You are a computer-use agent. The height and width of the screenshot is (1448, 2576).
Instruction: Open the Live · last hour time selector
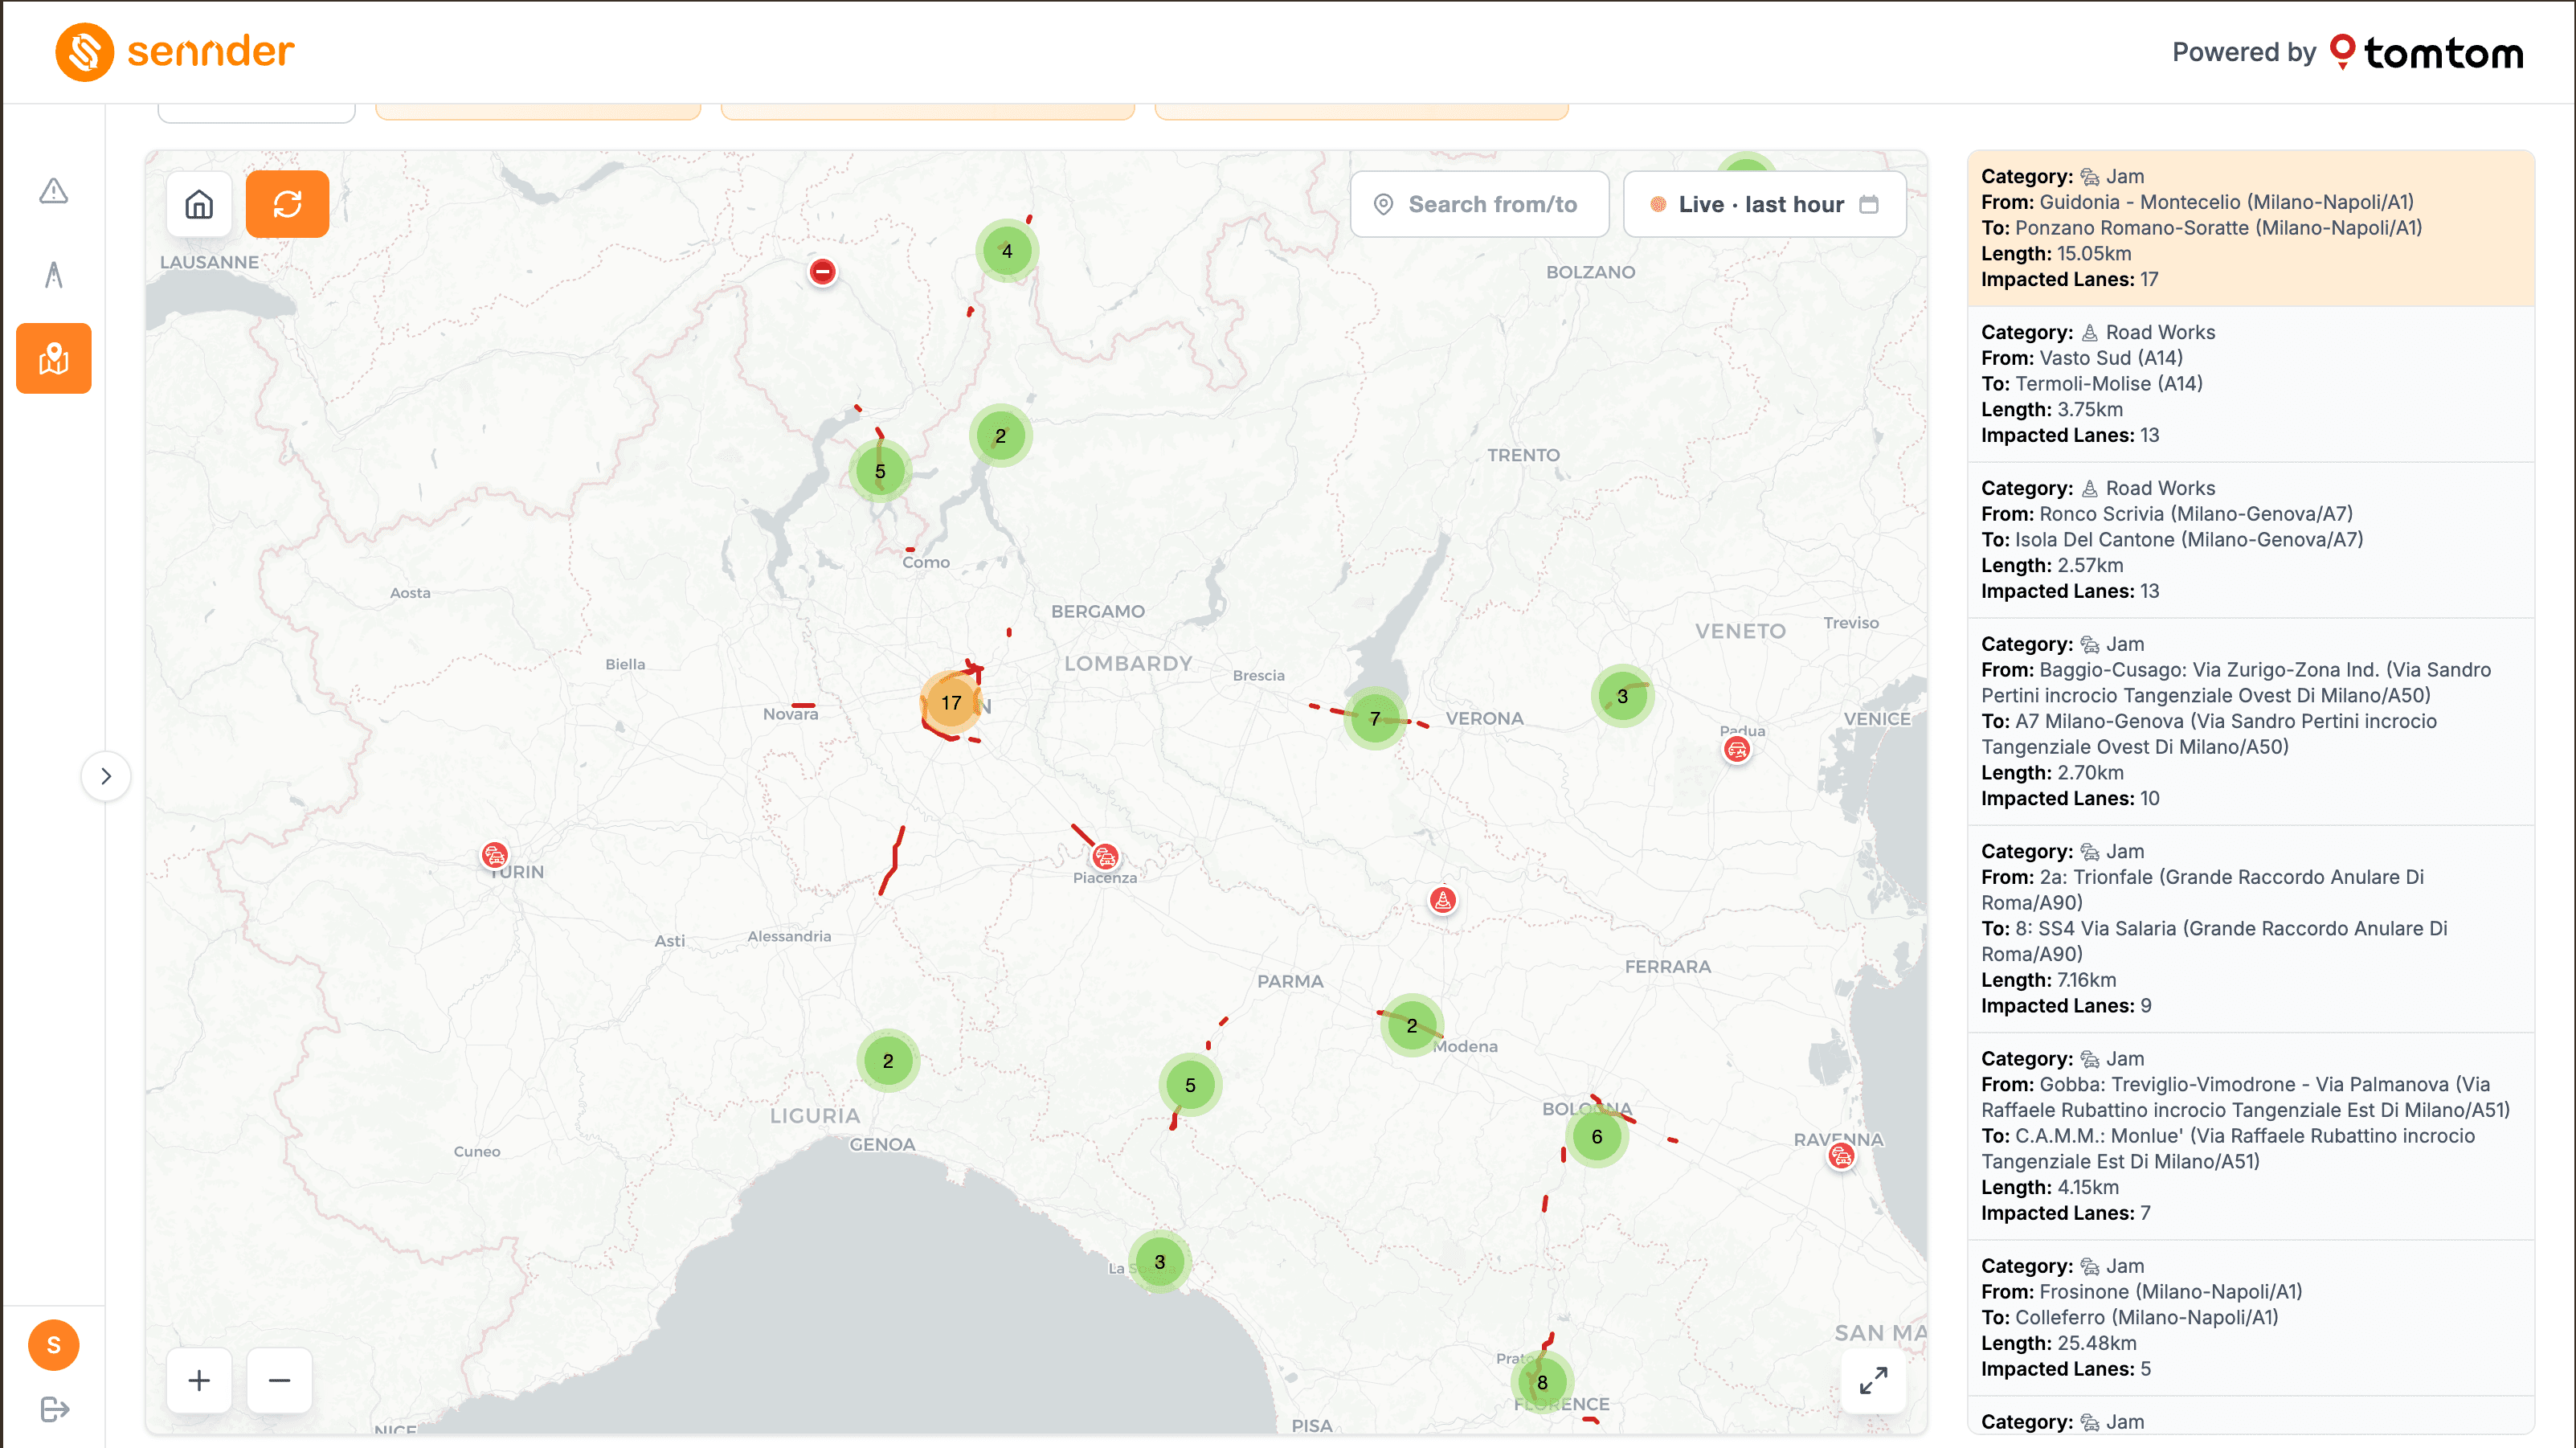click(1764, 204)
